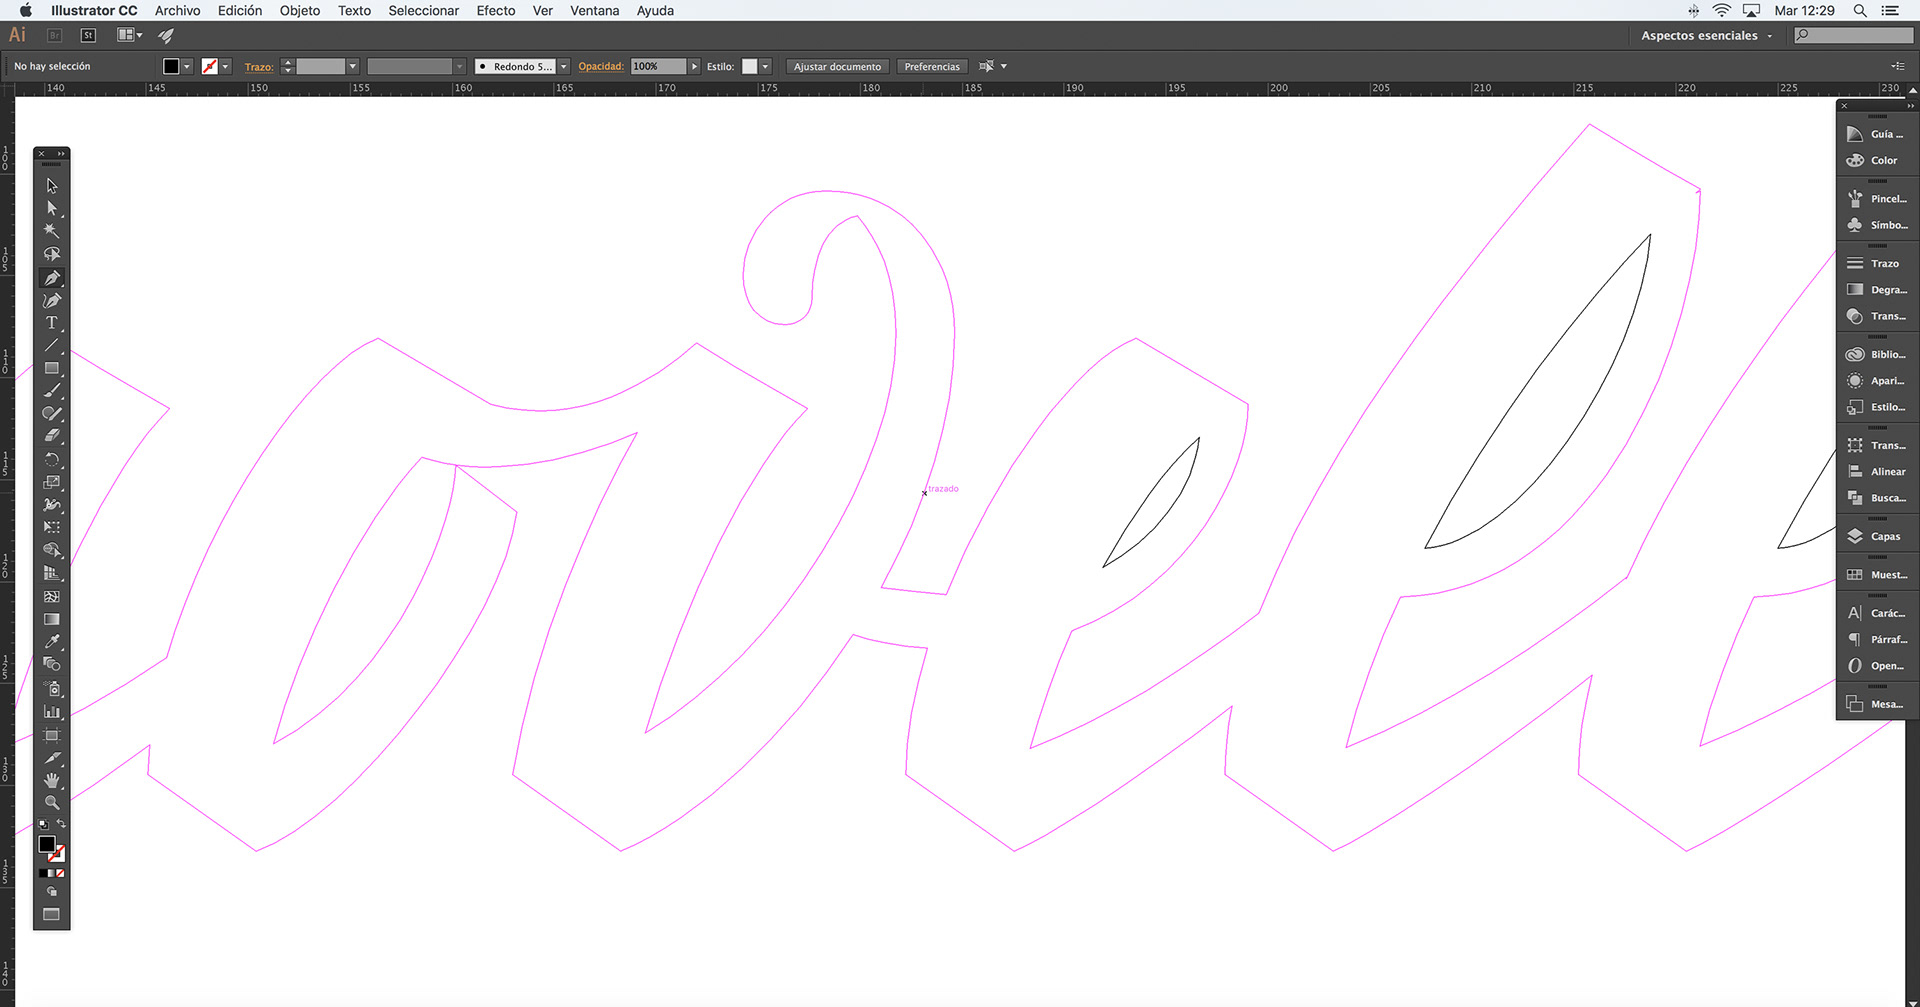Select the Blend tool
1920x1007 pixels.
(52, 664)
